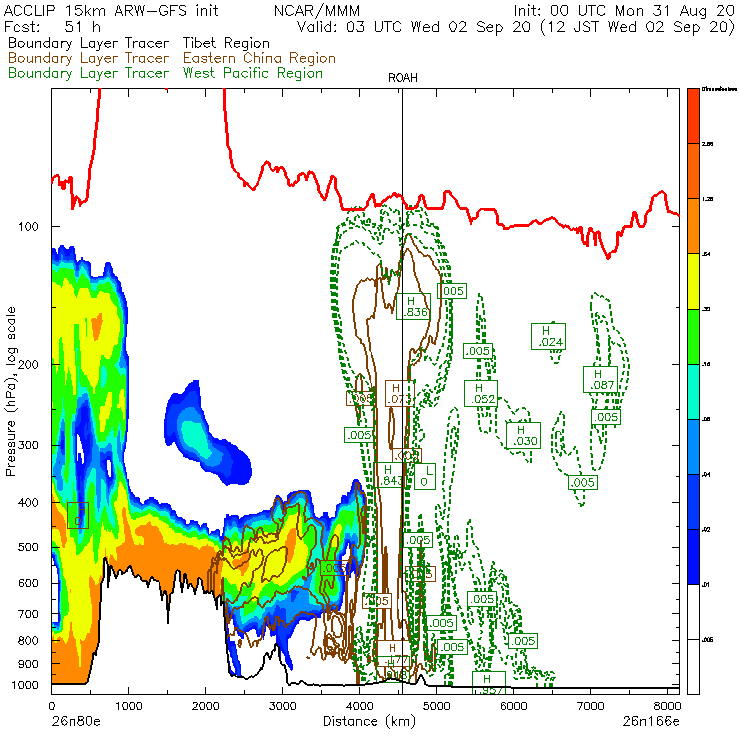Click the 'Eastern China Region' legend label
Viewport: 740px width, 740px height.
(x=259, y=58)
